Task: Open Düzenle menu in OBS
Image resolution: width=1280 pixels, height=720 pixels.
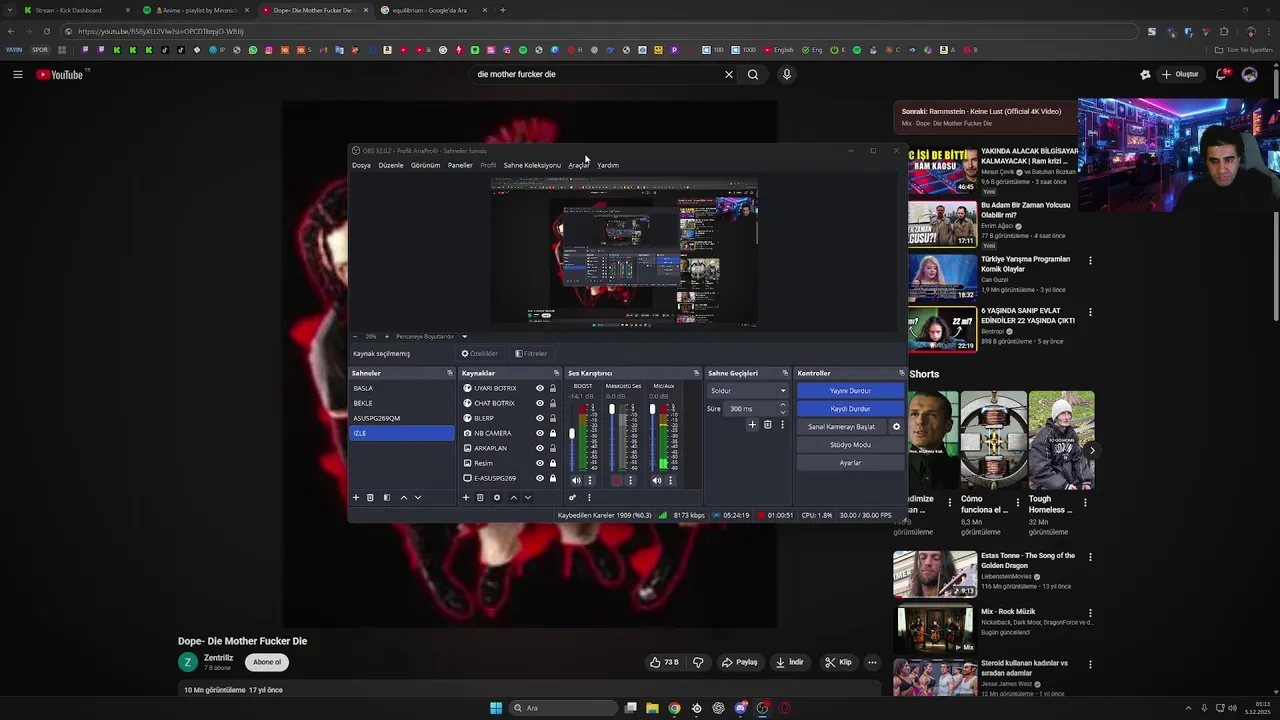Action: pyautogui.click(x=391, y=165)
